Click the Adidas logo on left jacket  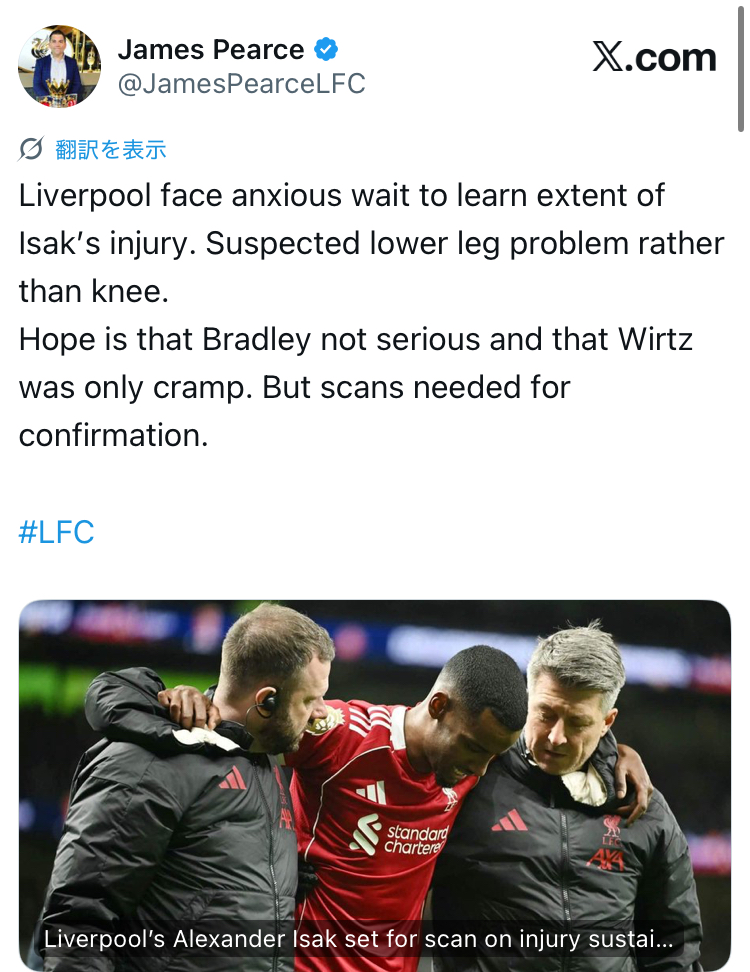pyautogui.click(x=233, y=779)
